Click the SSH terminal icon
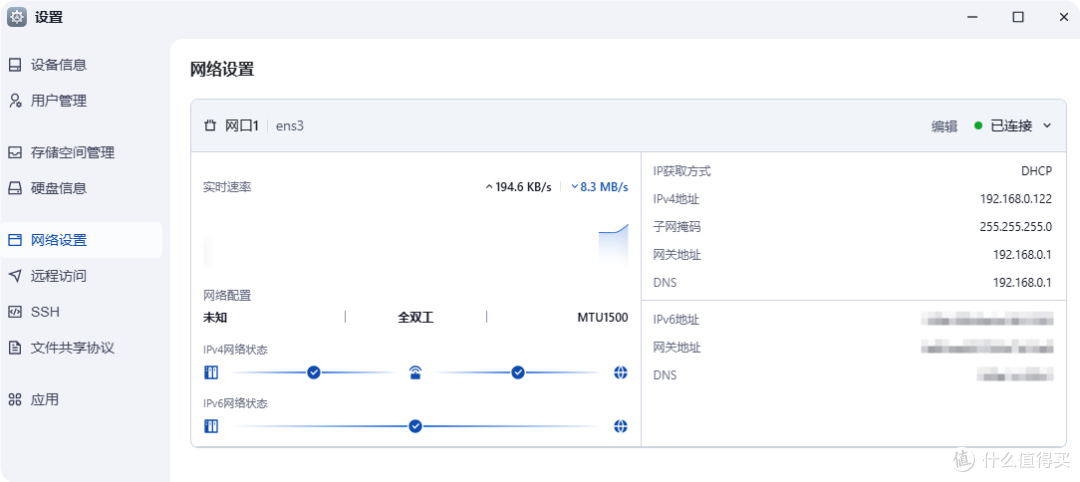 pos(15,312)
